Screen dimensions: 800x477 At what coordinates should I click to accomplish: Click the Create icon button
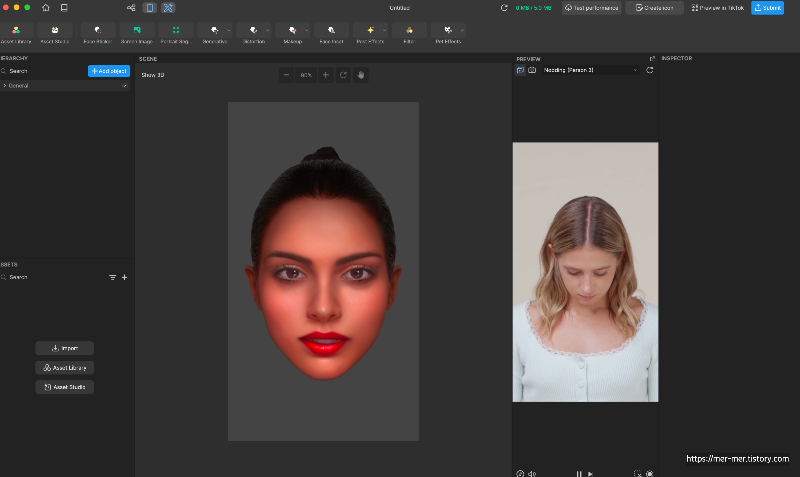coord(654,8)
